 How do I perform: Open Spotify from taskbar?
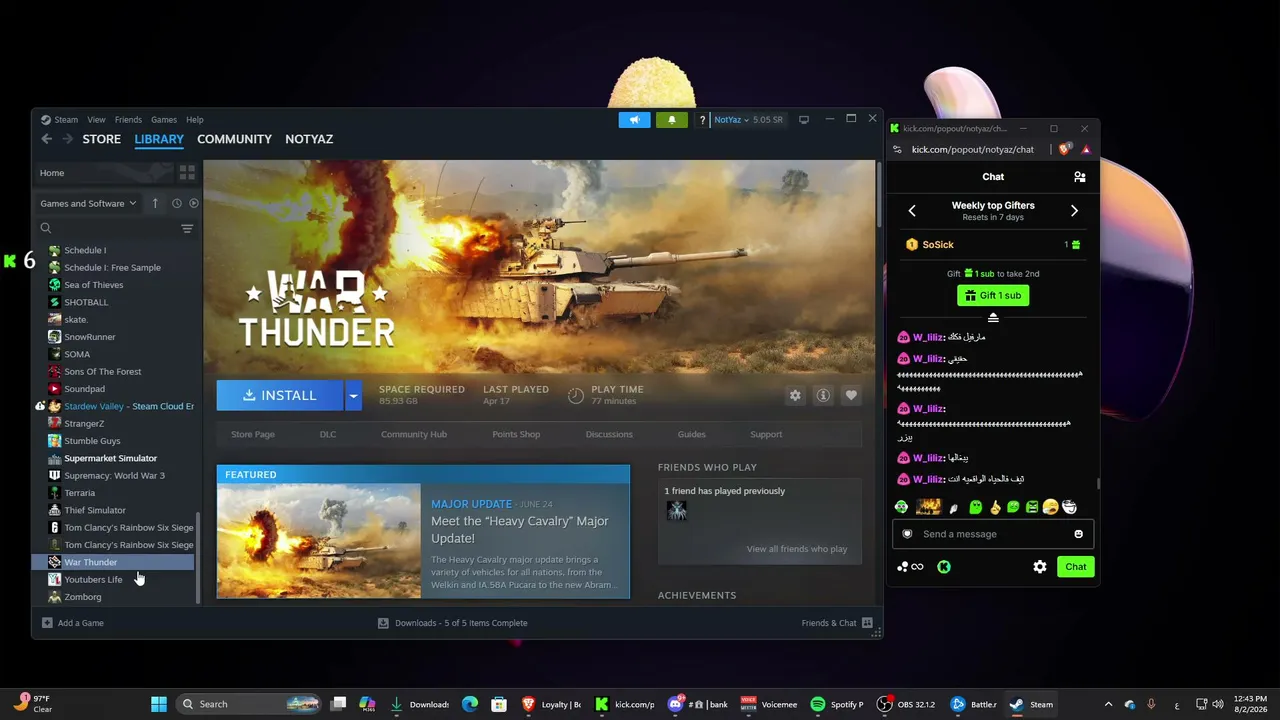click(838, 704)
